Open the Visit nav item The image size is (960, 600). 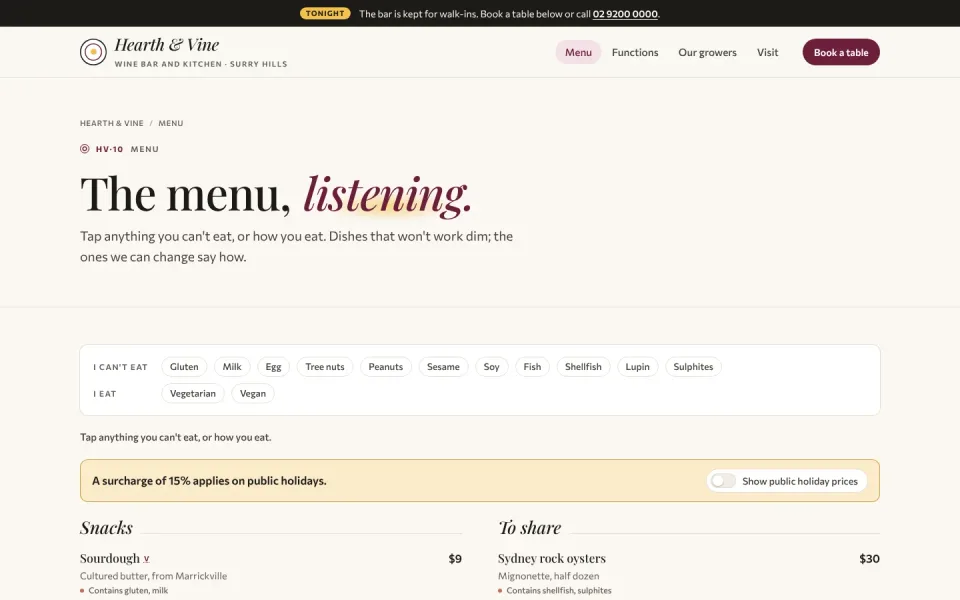[x=767, y=52]
